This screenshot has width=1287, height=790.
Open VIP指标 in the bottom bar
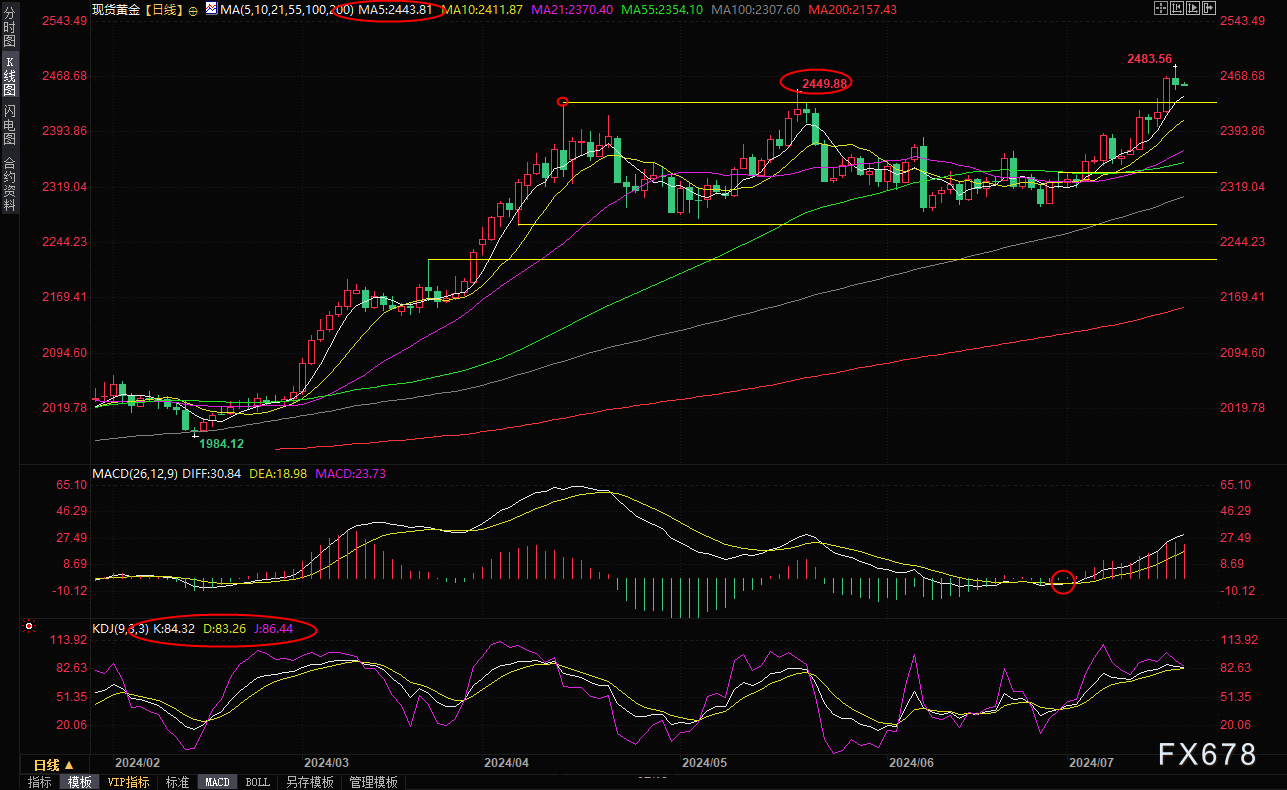(x=128, y=782)
